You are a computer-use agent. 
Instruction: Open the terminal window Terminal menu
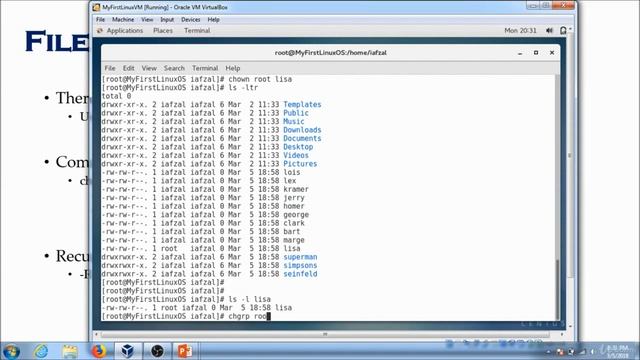(x=205, y=68)
